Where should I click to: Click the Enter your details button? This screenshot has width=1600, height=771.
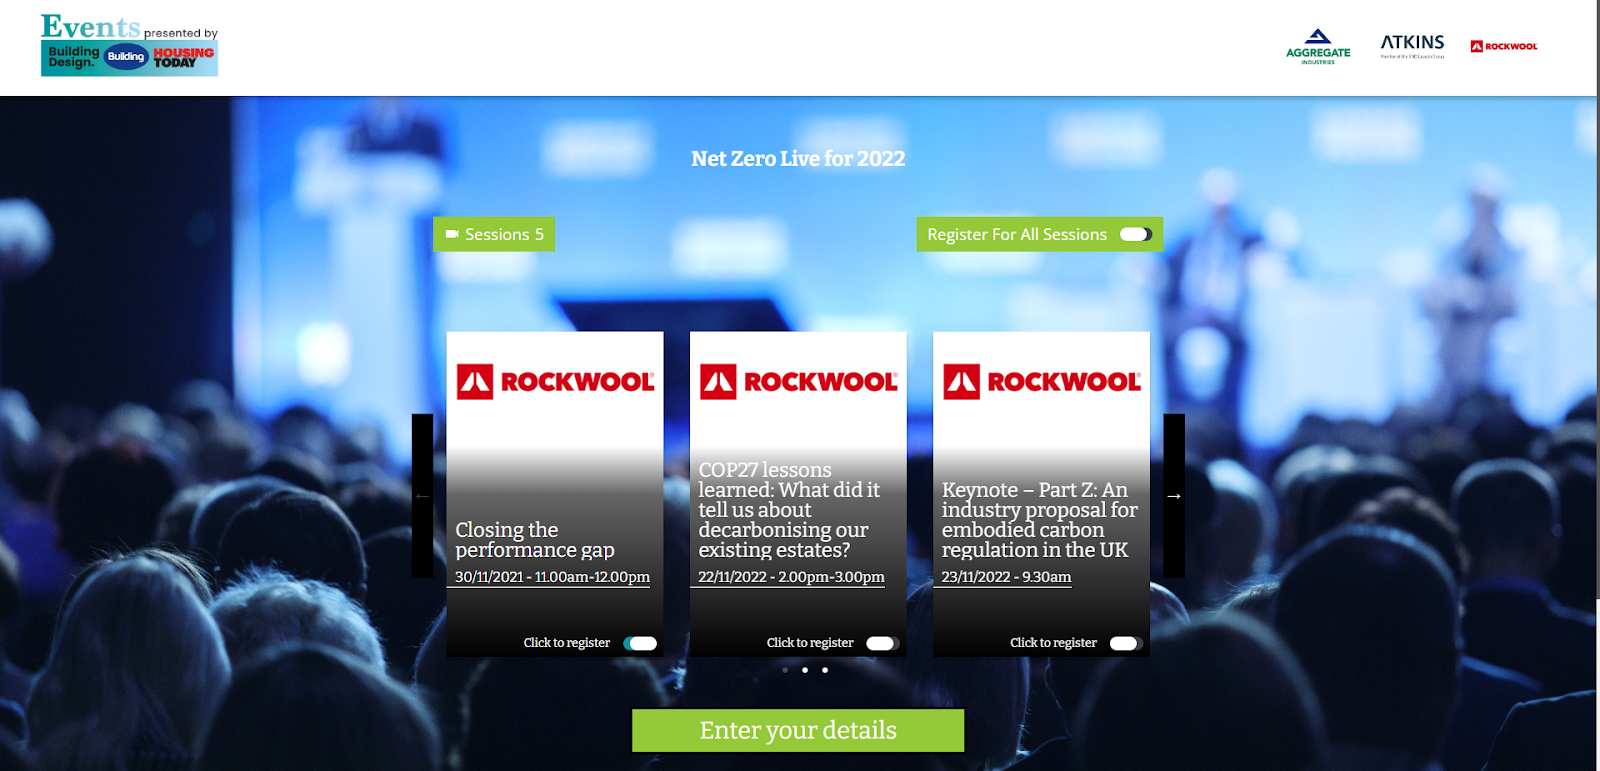[x=798, y=730]
